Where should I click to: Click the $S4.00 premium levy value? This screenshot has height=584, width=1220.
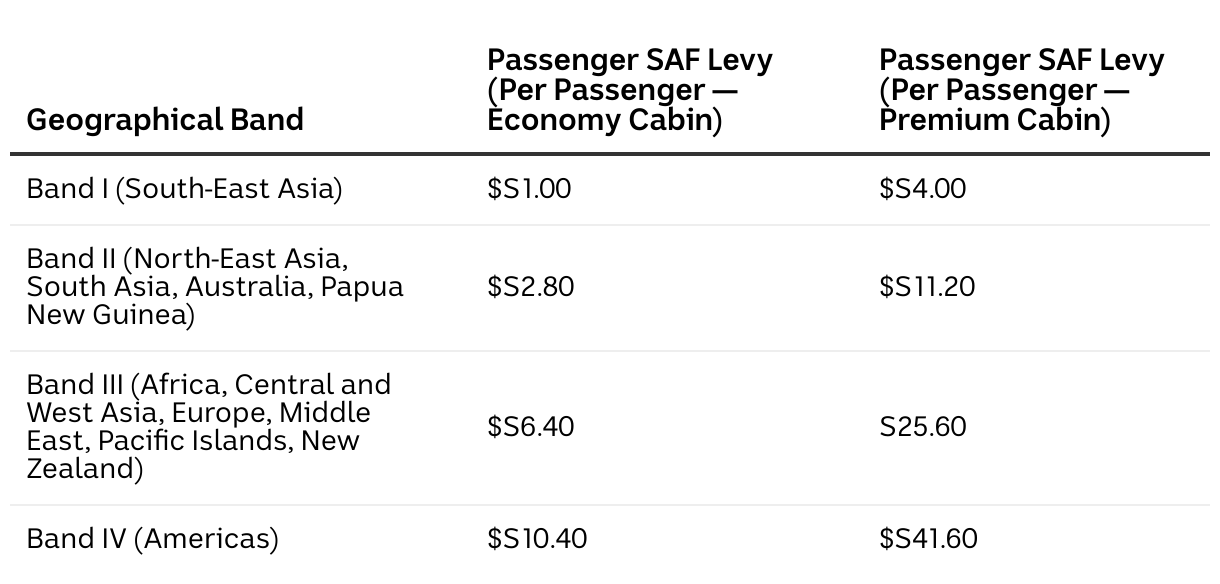click(922, 188)
